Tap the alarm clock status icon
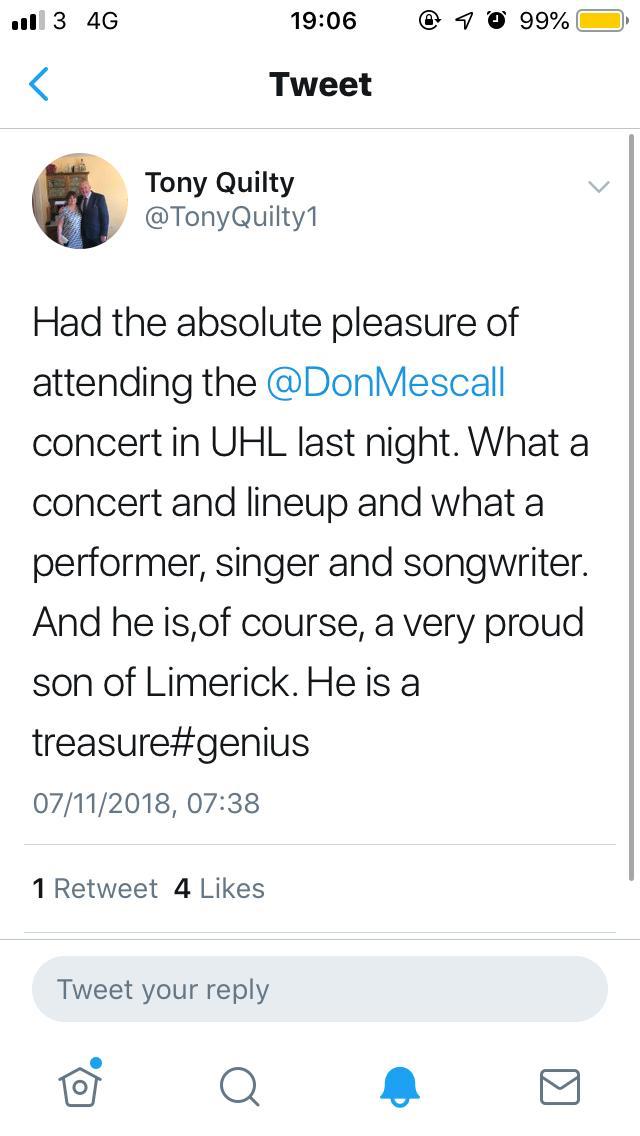 496,21
